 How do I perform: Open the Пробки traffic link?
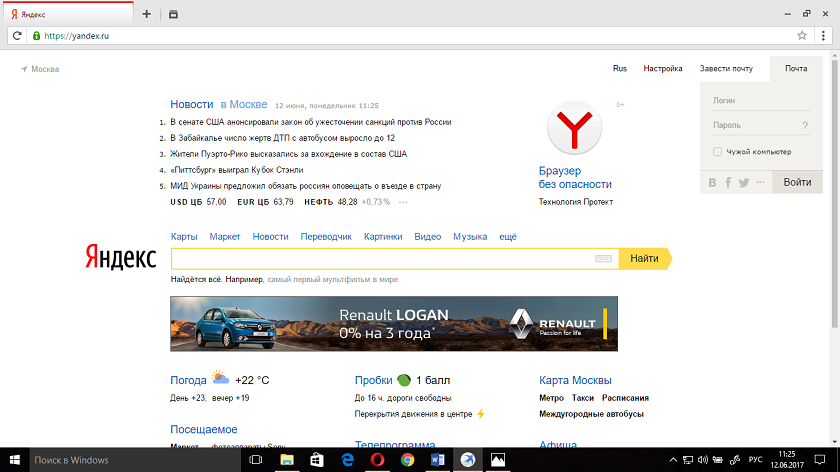point(373,380)
